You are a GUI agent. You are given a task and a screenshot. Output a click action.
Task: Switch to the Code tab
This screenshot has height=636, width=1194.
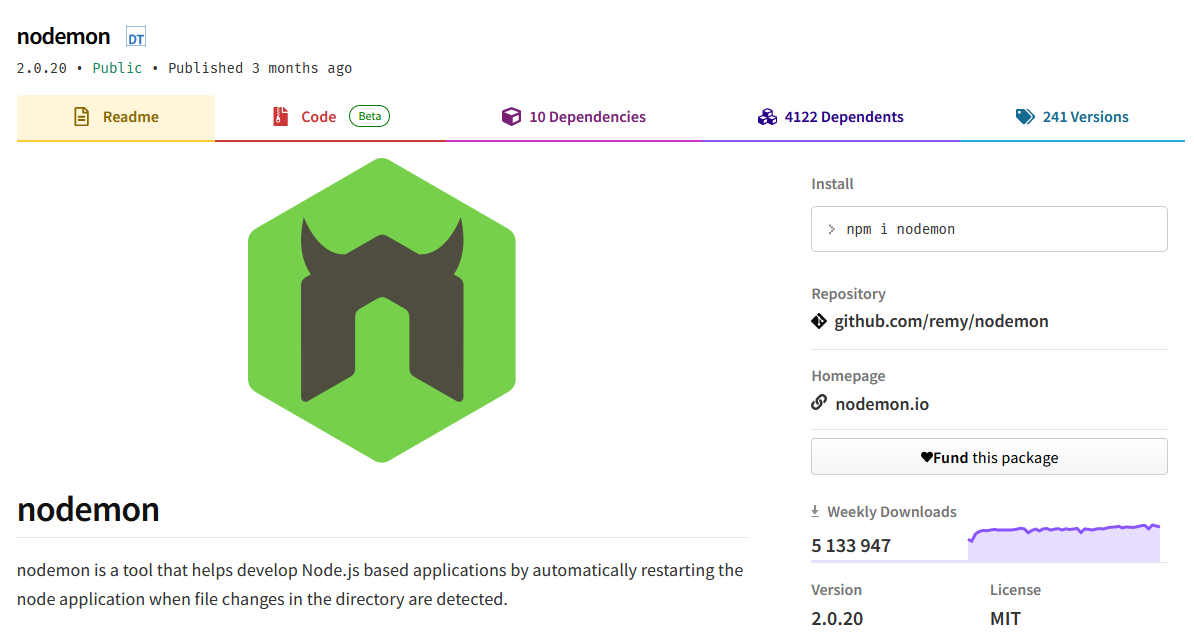330,117
